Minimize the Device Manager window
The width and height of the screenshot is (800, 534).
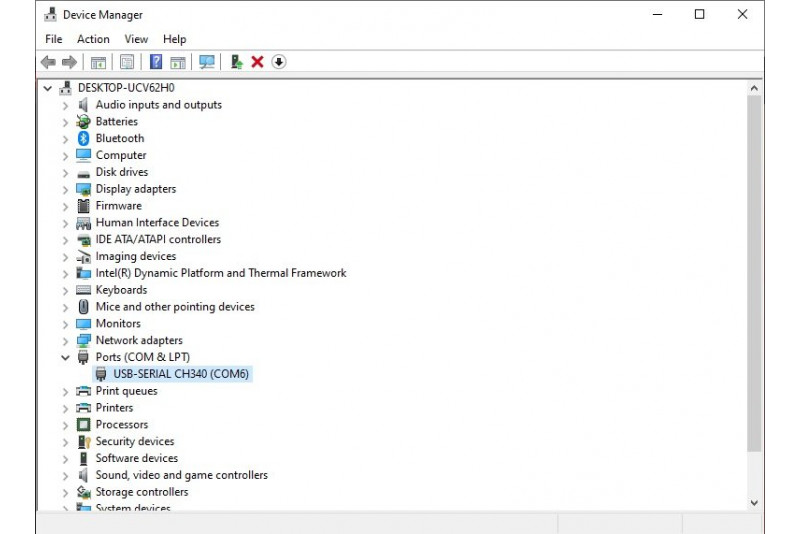657,14
